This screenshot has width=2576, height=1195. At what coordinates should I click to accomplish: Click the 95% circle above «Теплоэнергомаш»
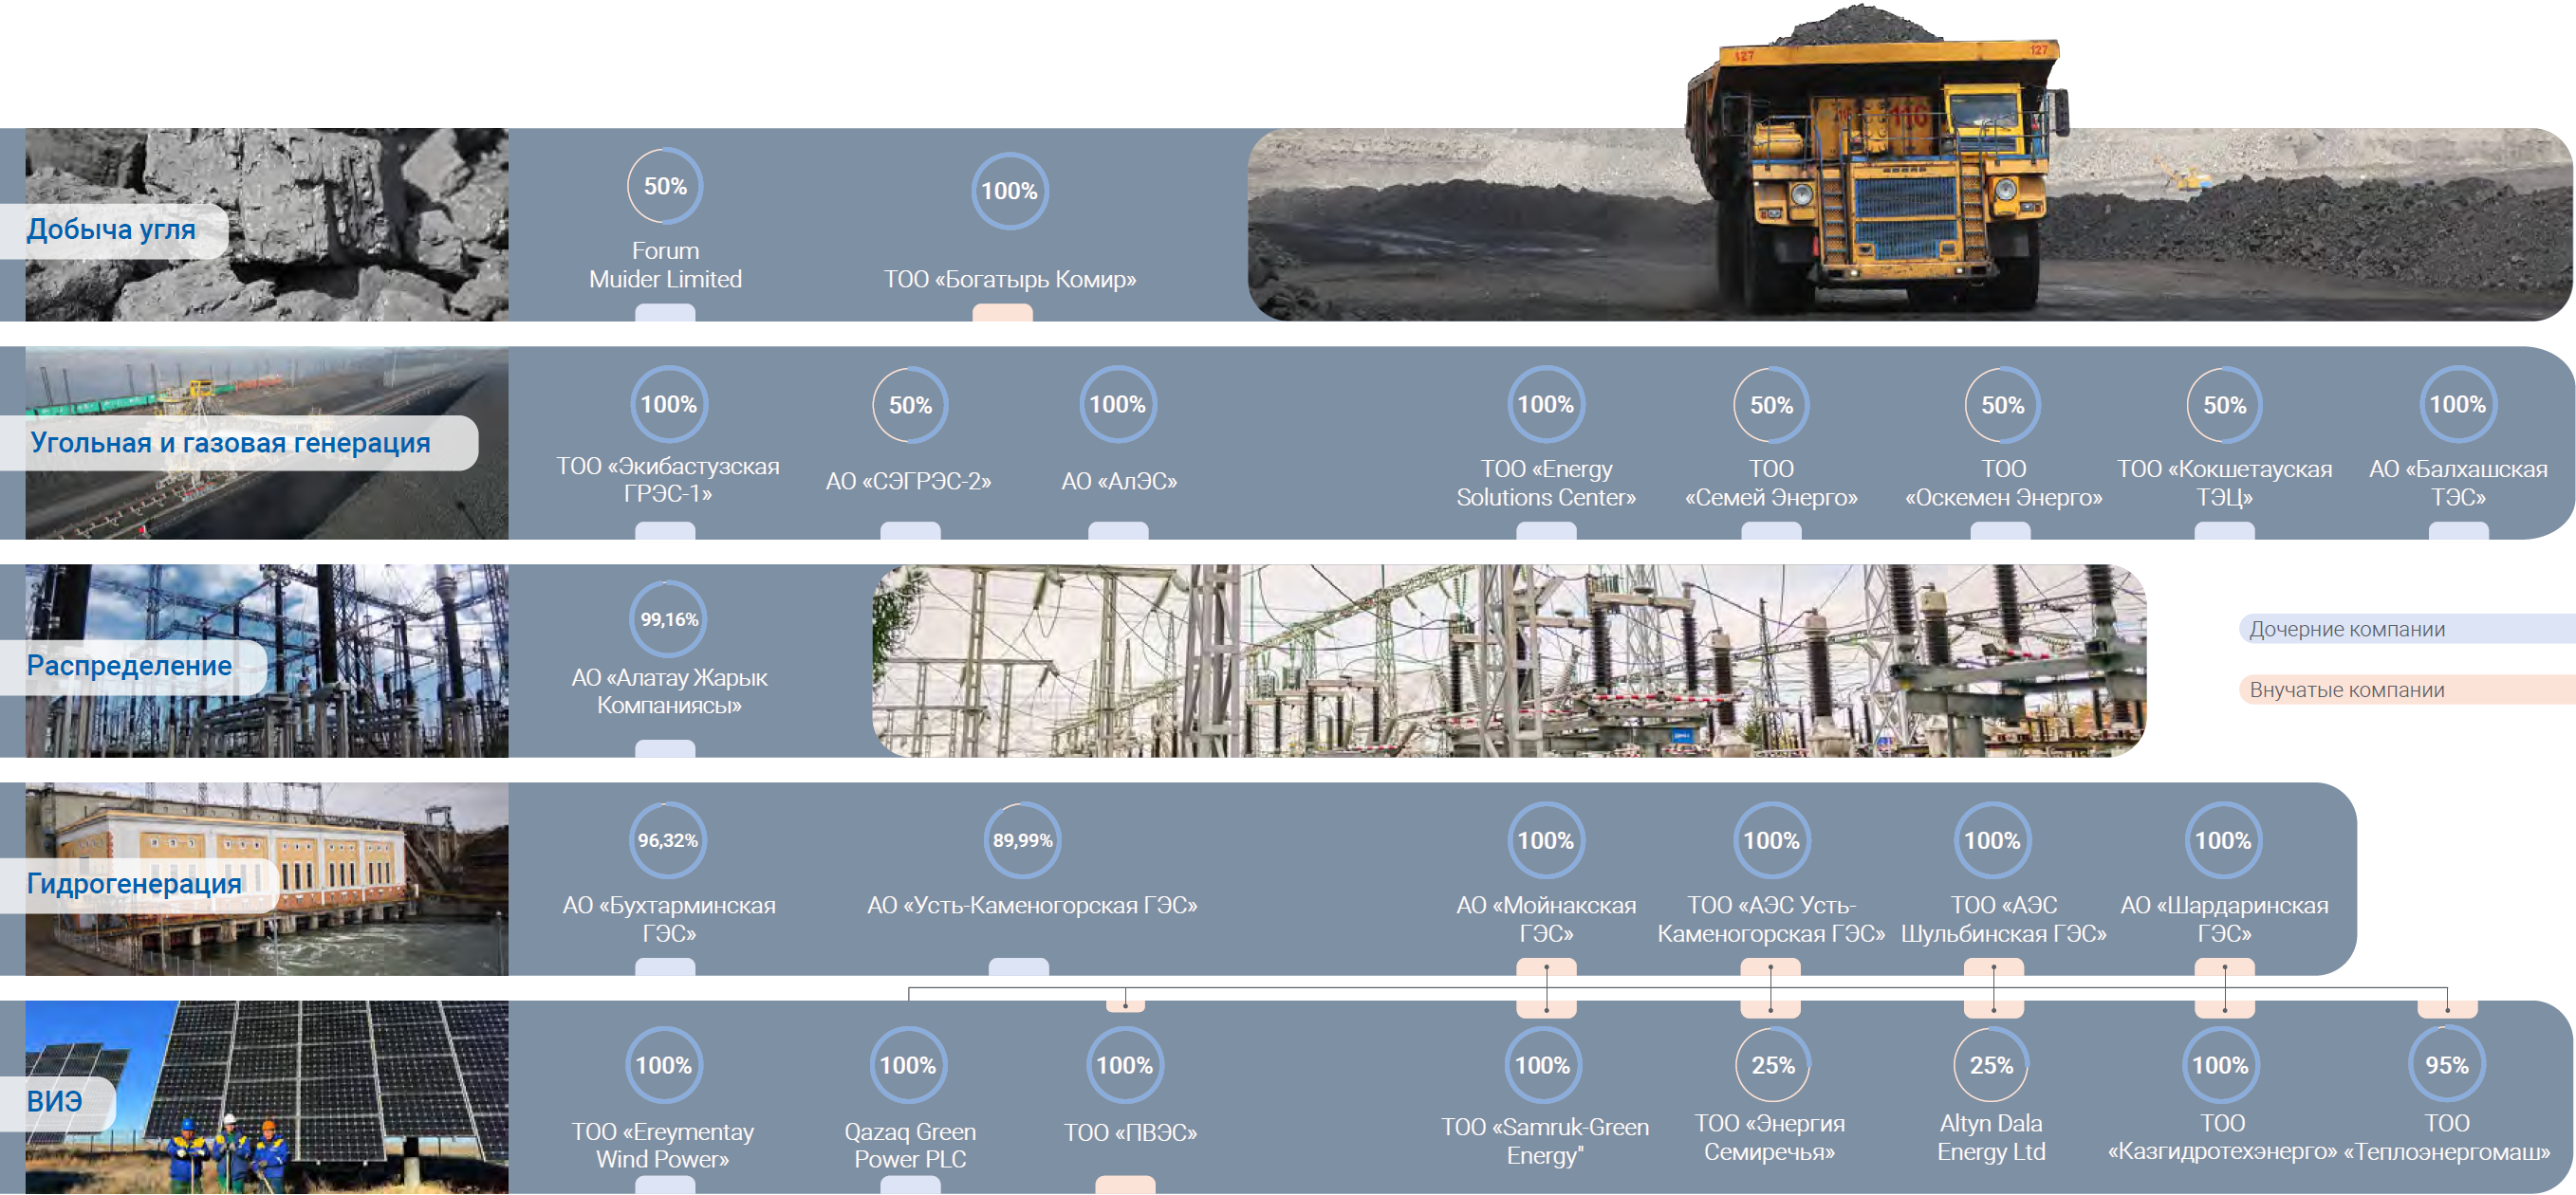point(2446,1065)
